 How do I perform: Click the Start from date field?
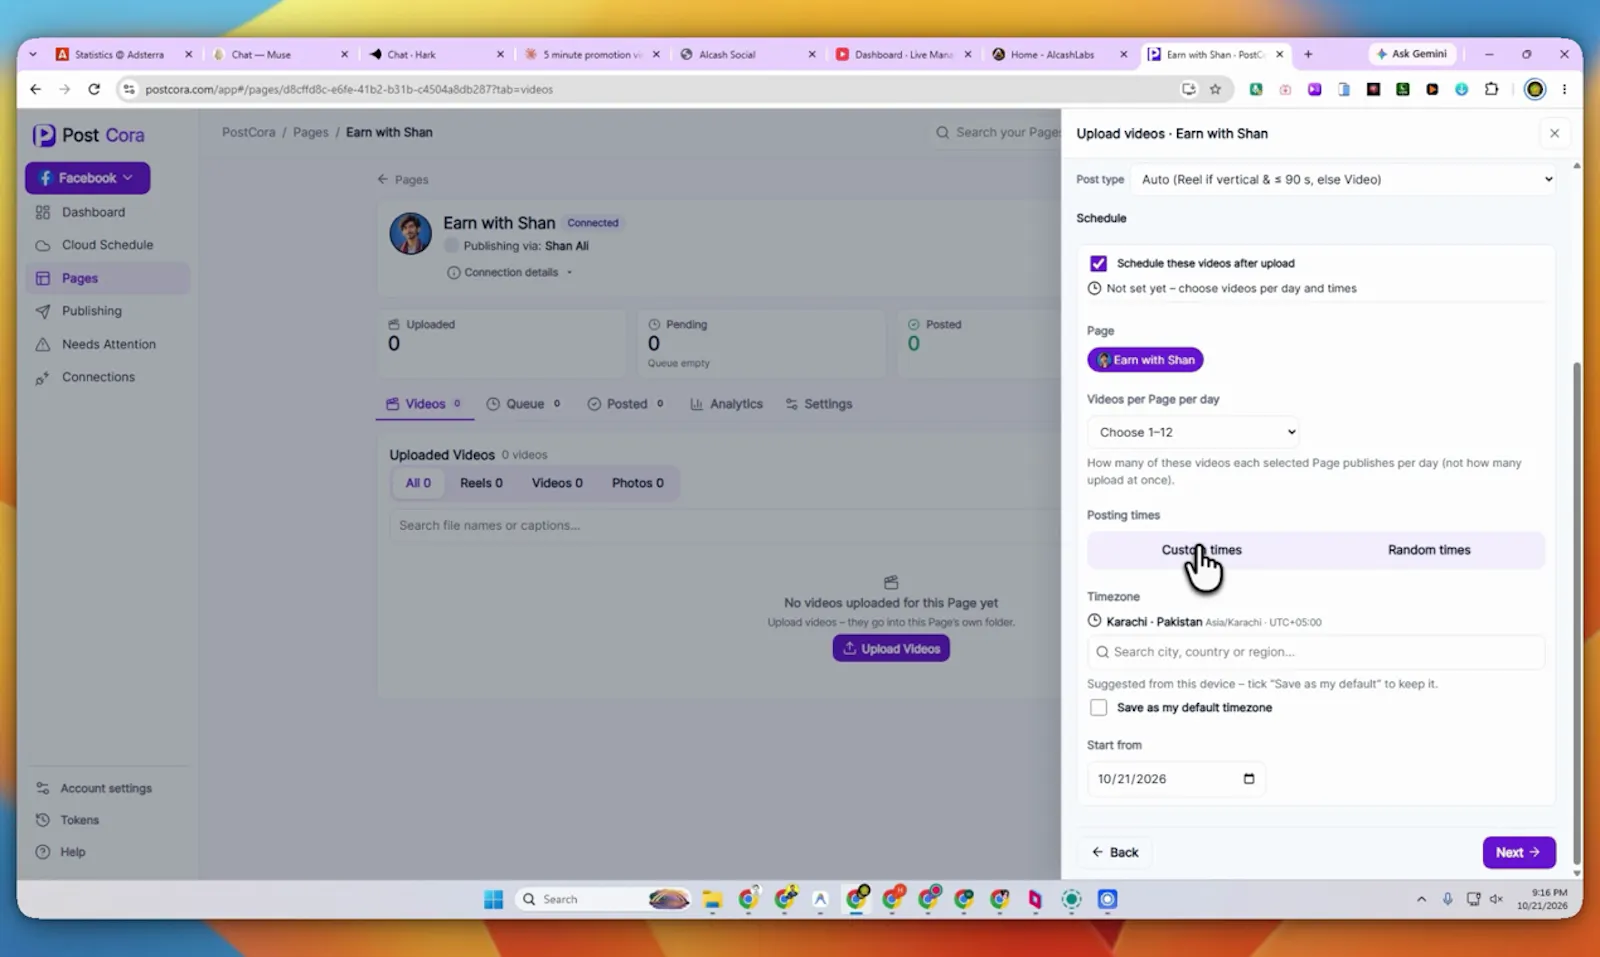[x=1176, y=779]
